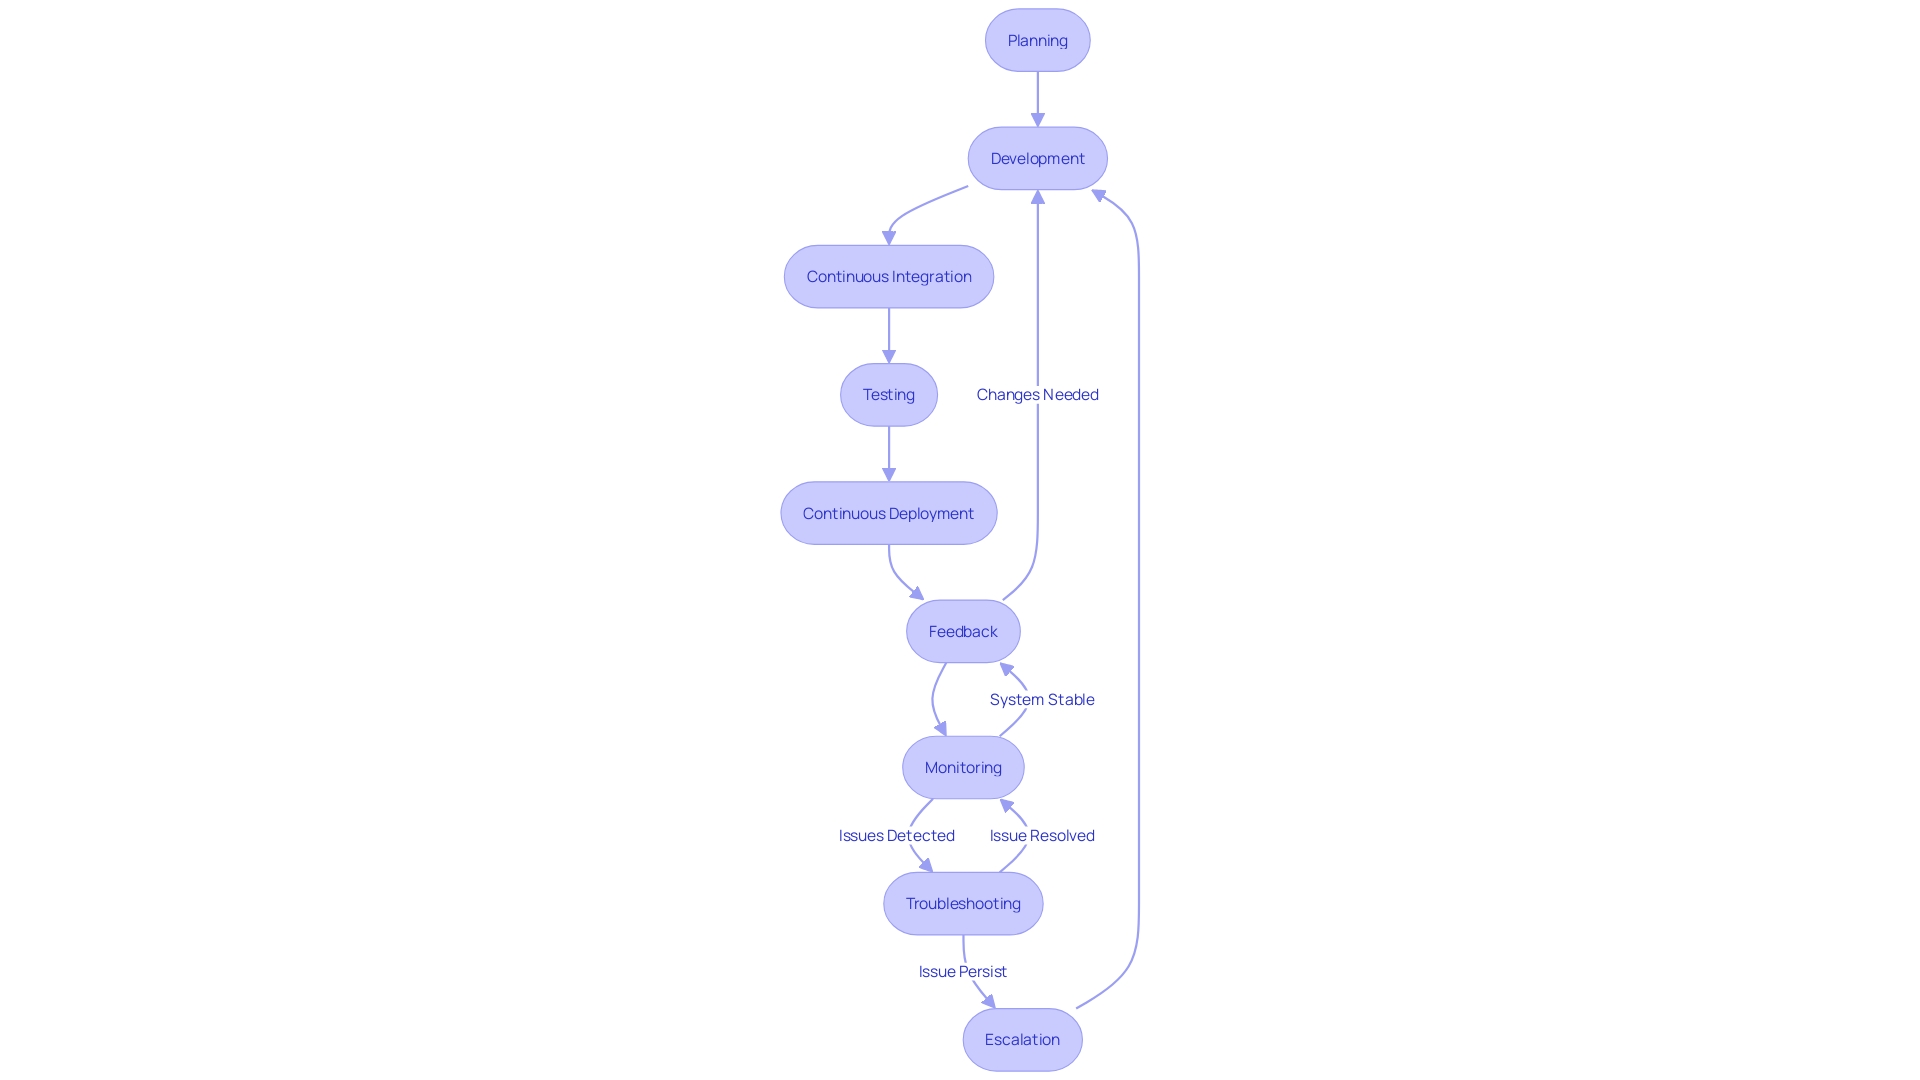This screenshot has height=1080, width=1920.
Task: Click the Development node
Action: click(1038, 158)
